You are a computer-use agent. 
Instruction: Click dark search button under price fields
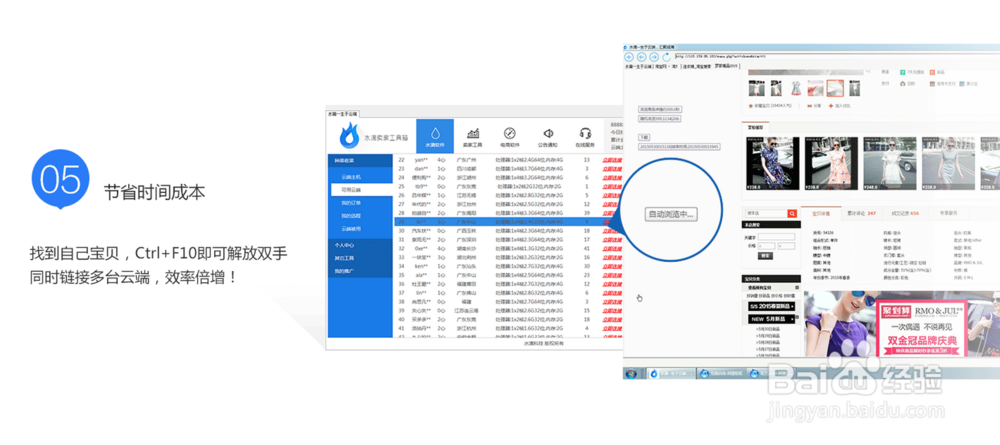click(x=765, y=256)
